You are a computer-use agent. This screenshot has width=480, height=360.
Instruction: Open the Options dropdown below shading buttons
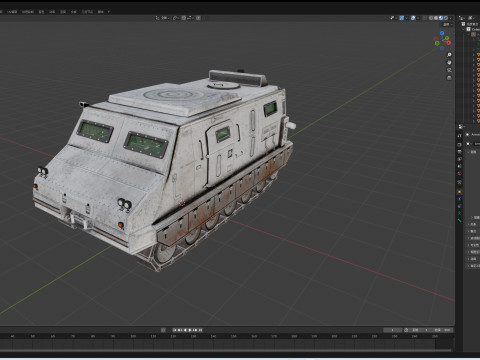(448, 25)
